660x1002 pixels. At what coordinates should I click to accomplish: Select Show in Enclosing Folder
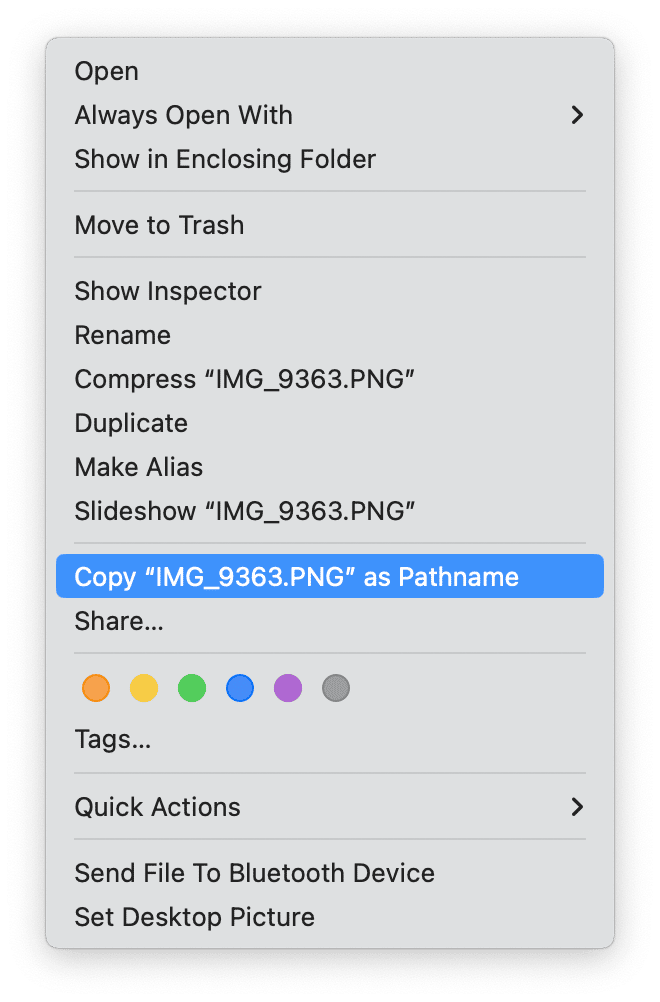click(225, 159)
